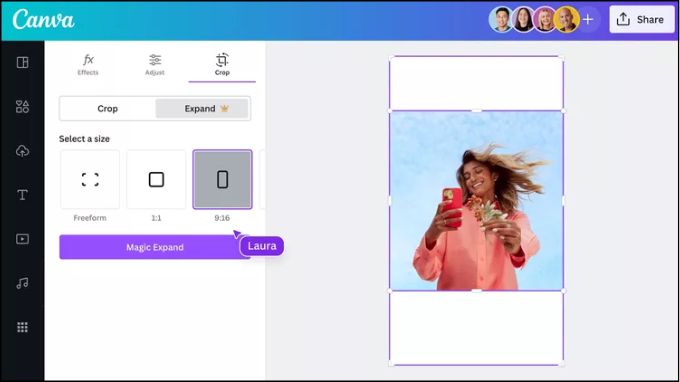
Task: Open the Videos sidebar icon
Action: 23,239
